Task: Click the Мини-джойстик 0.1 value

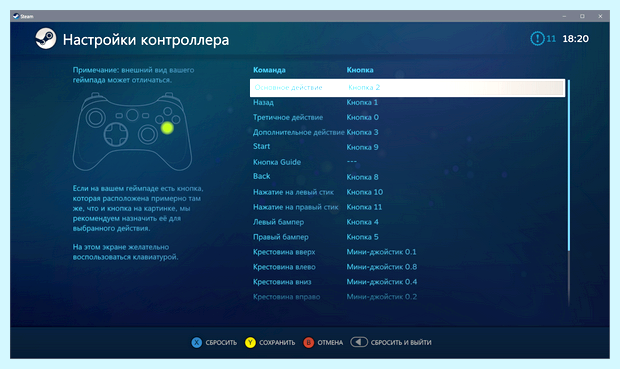Action: pyautogui.click(x=382, y=252)
